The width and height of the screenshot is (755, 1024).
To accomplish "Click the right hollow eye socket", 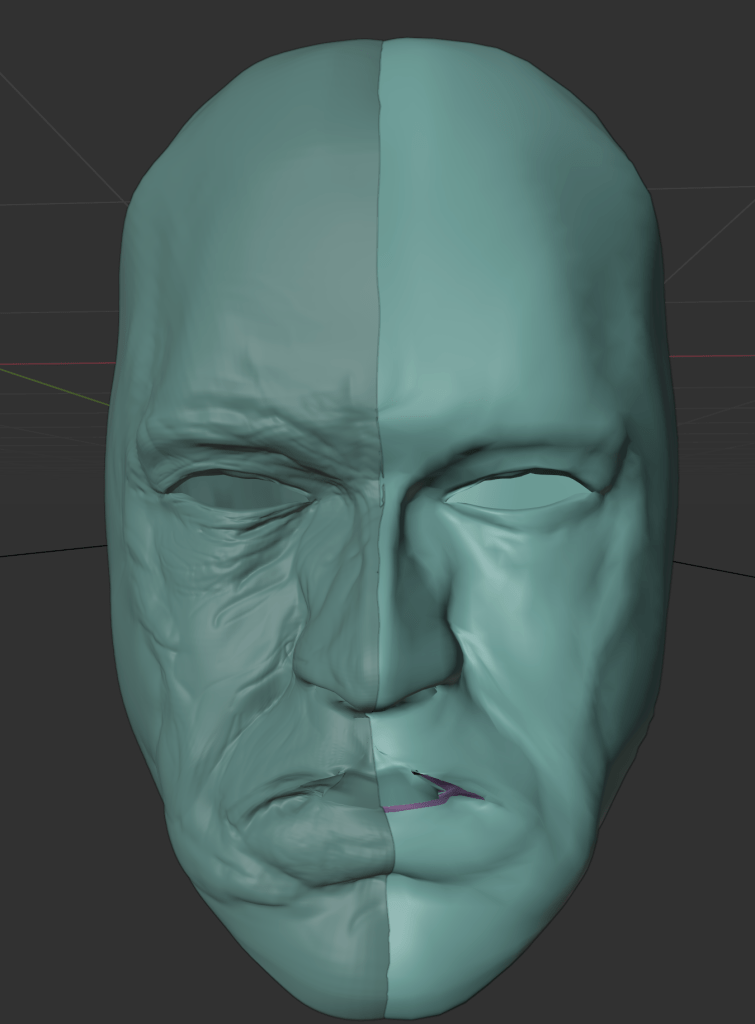I will 518,491.
